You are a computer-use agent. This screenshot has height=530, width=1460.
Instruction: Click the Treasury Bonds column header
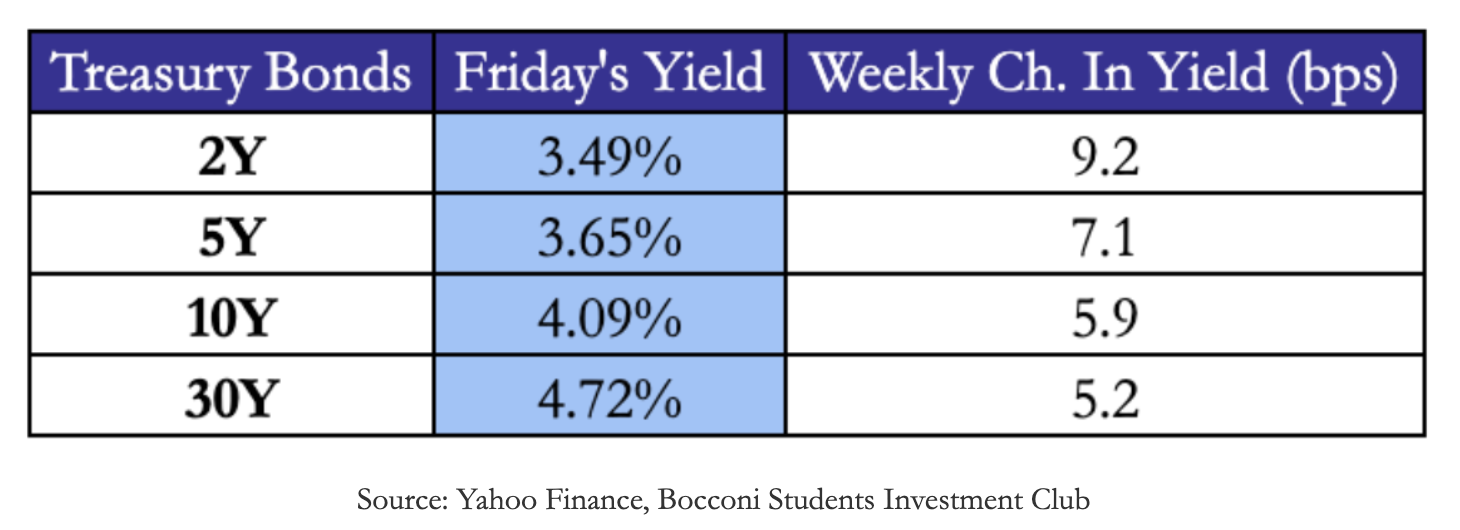click(x=232, y=75)
